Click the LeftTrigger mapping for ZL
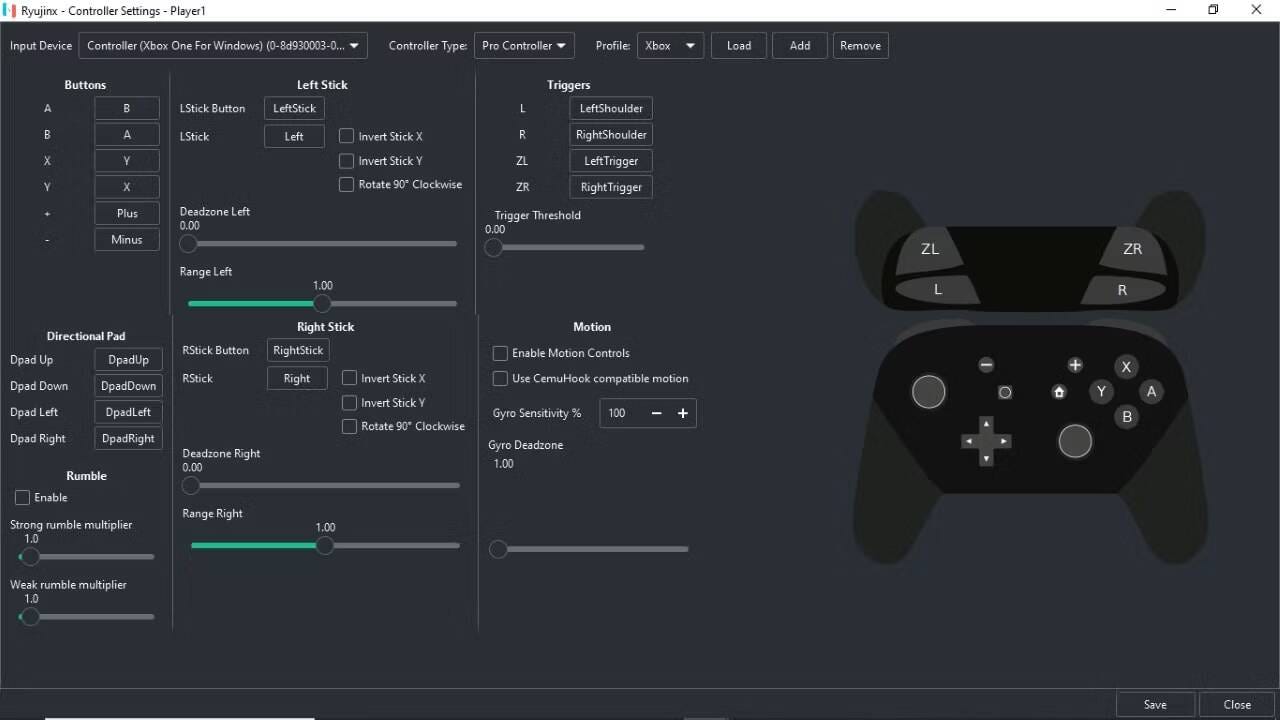The image size is (1280, 720). pyautogui.click(x=610, y=160)
